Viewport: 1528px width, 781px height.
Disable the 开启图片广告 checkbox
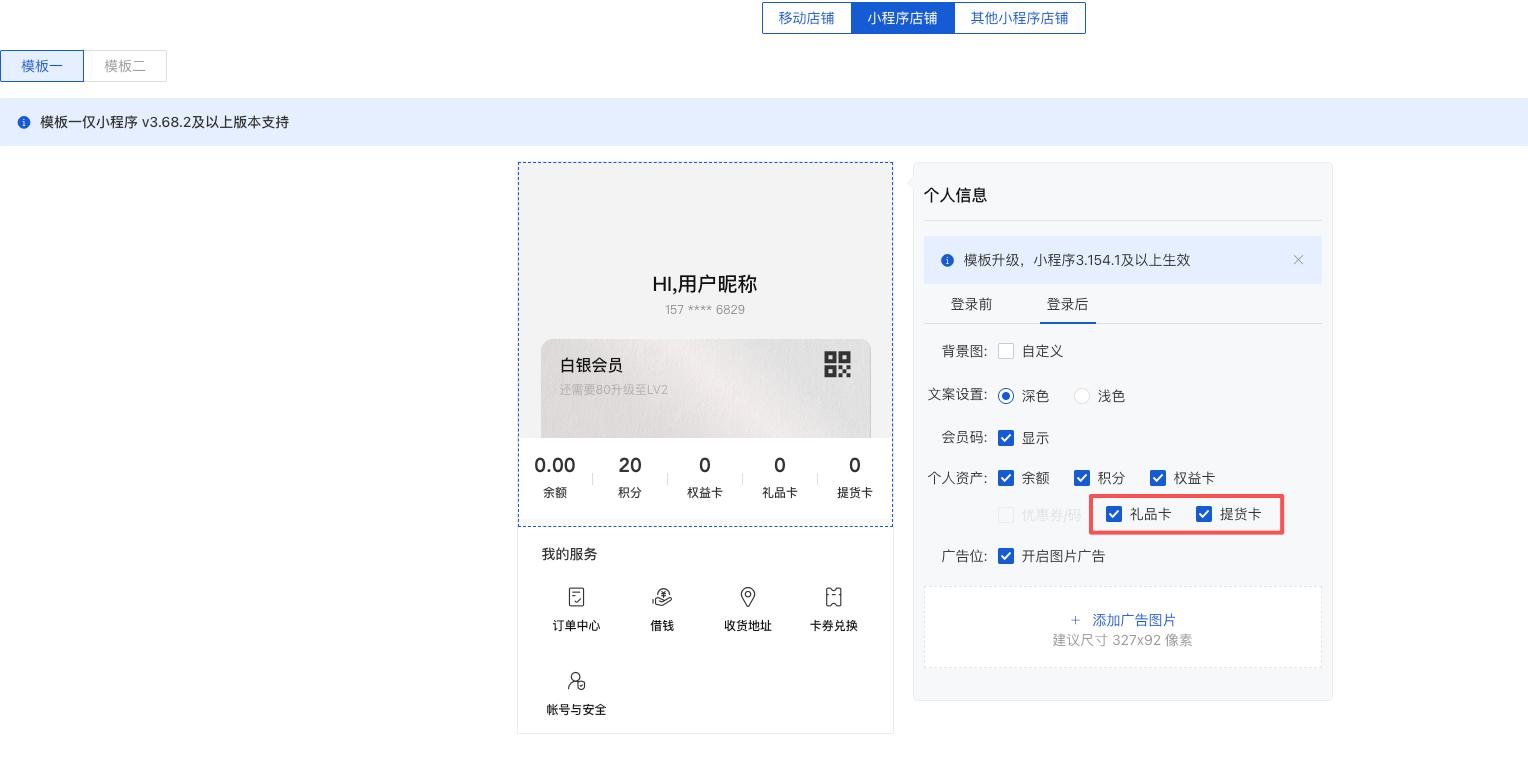pyautogui.click(x=1006, y=556)
